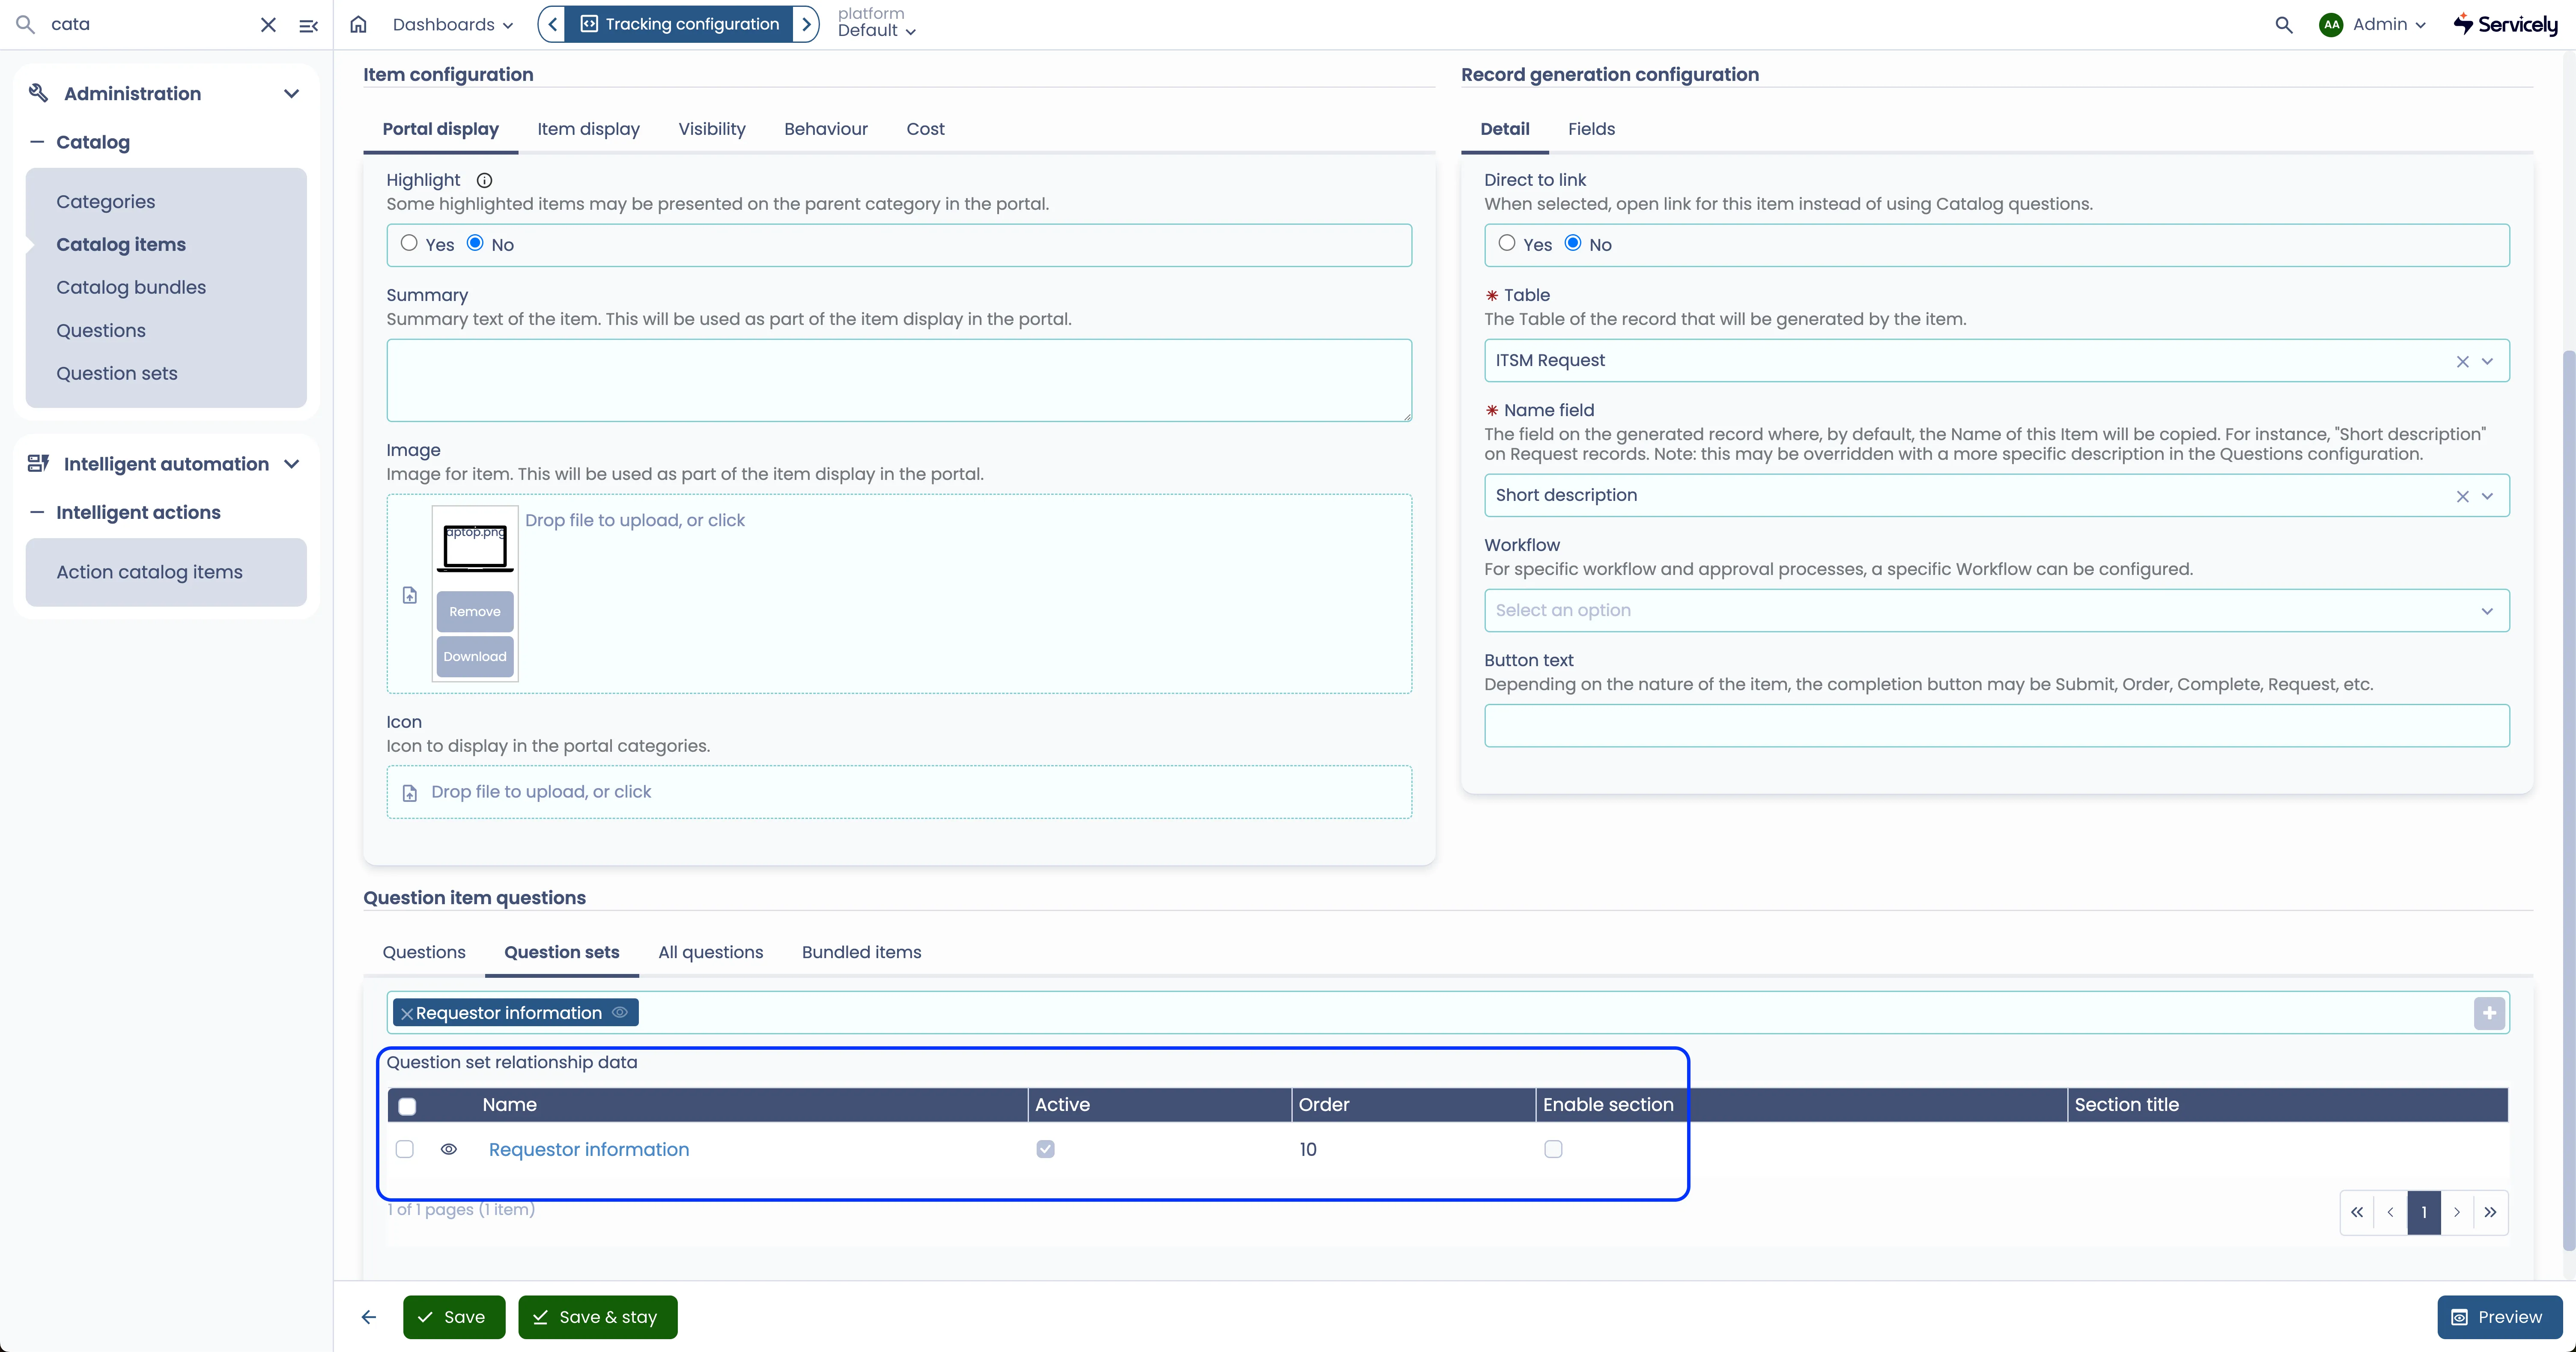Switch to the Visibility tab
The image size is (2576, 1352).
coord(712,129)
